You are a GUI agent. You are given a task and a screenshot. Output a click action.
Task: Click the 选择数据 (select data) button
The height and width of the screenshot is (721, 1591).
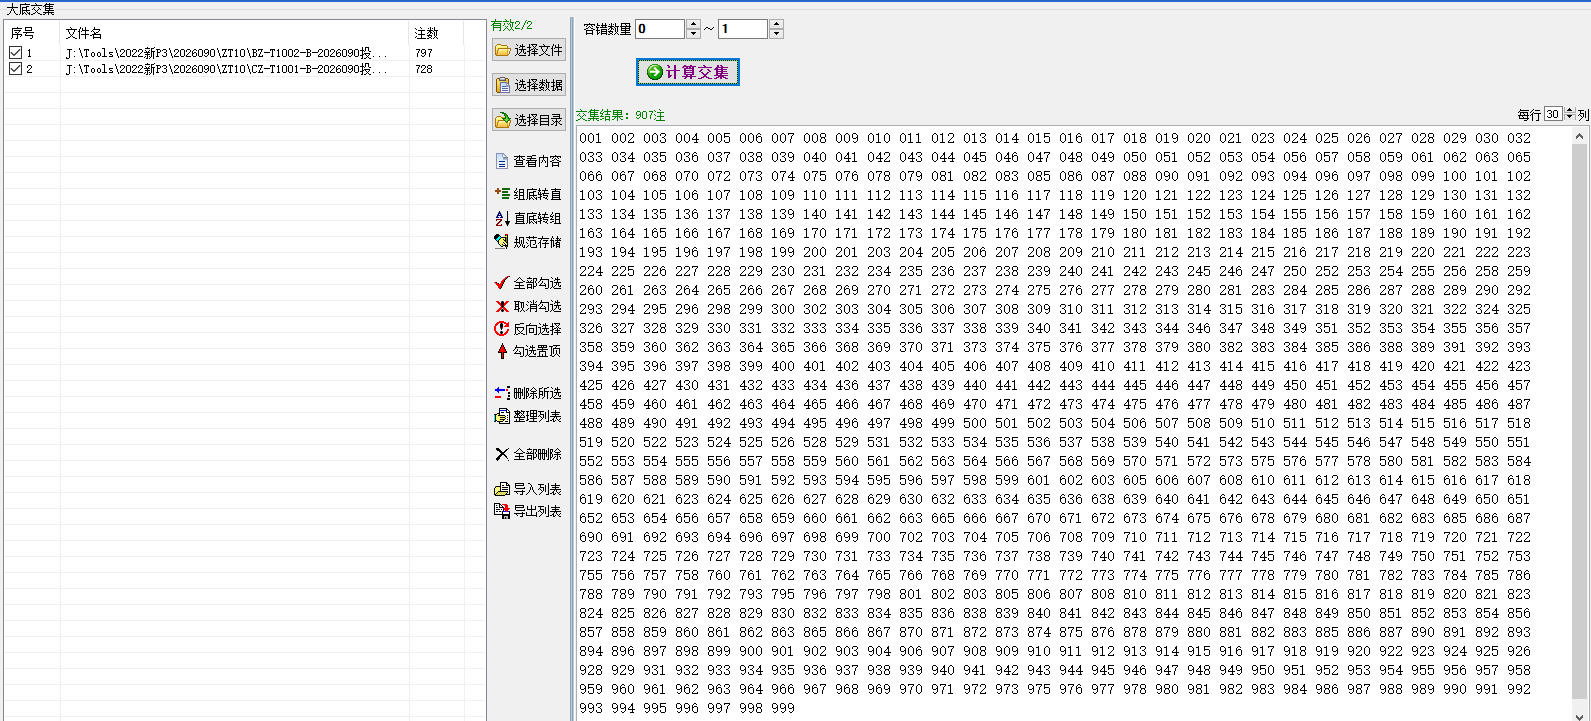(529, 85)
